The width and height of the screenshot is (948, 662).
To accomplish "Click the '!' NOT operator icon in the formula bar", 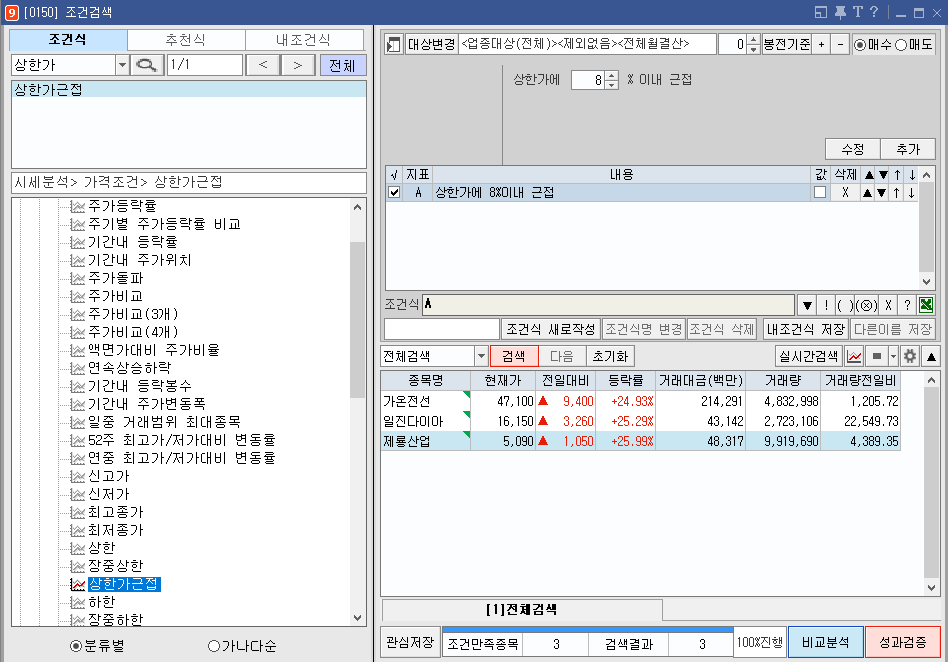I will [x=826, y=305].
